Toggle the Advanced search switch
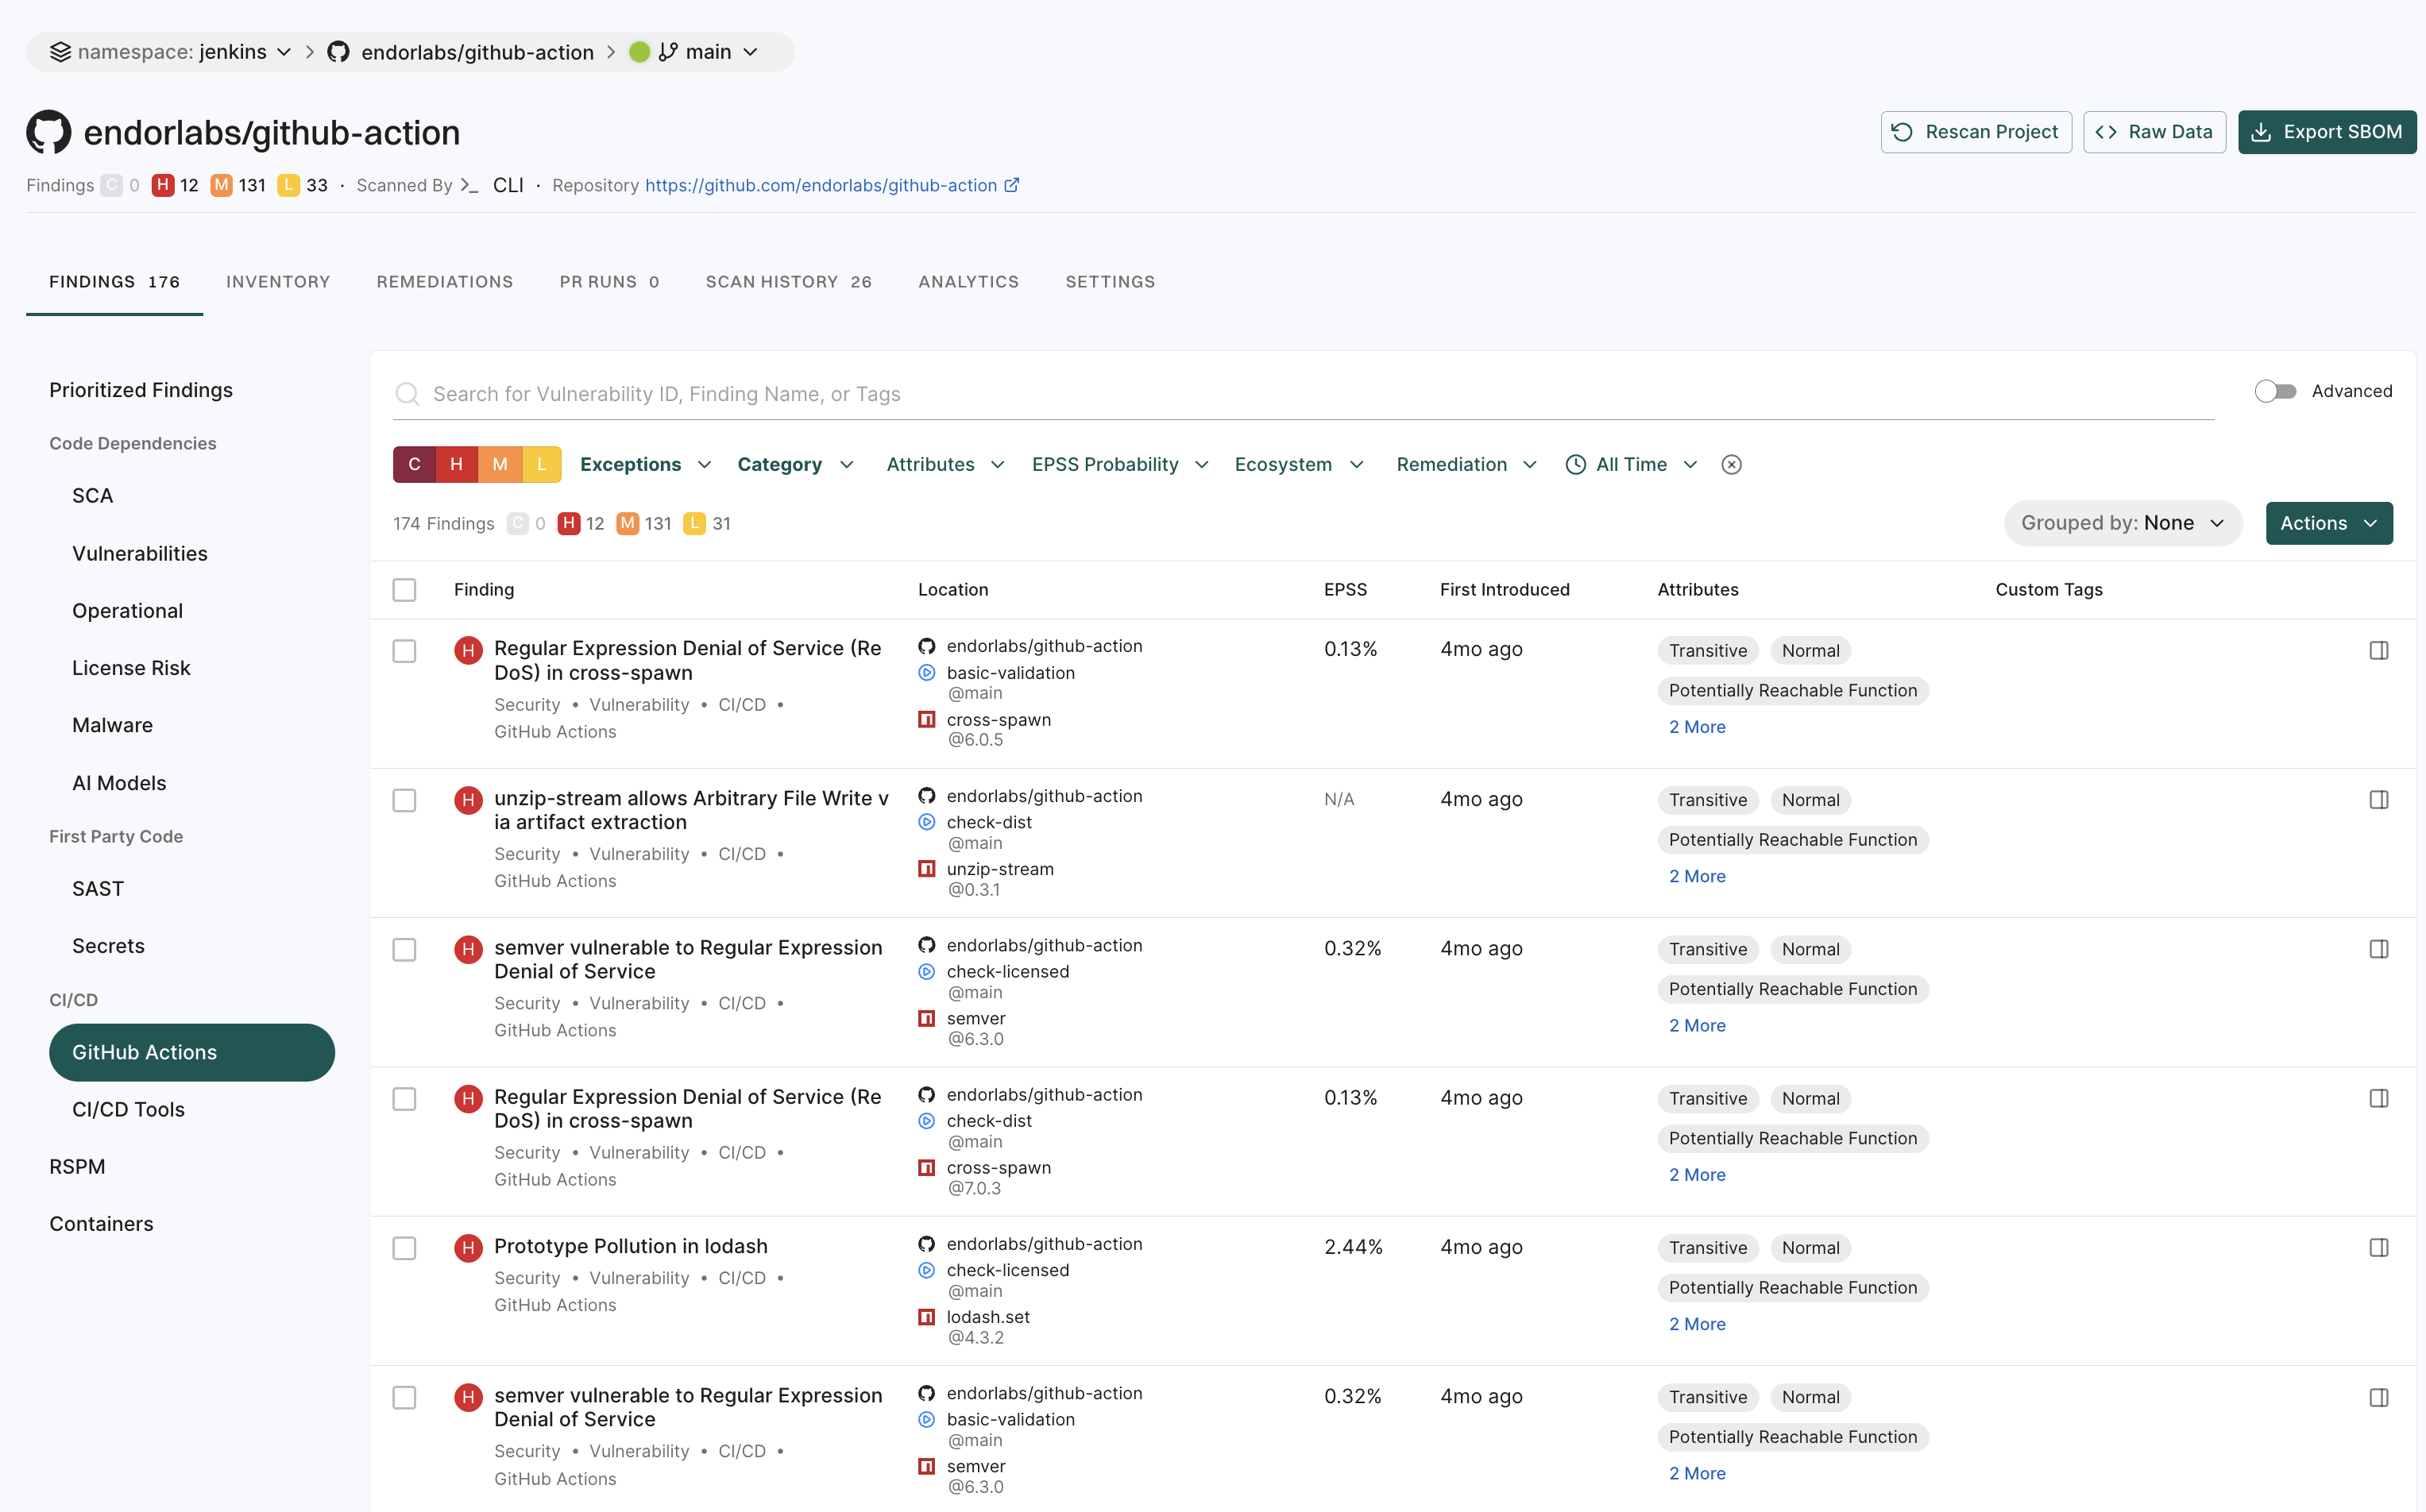 pos(2275,391)
